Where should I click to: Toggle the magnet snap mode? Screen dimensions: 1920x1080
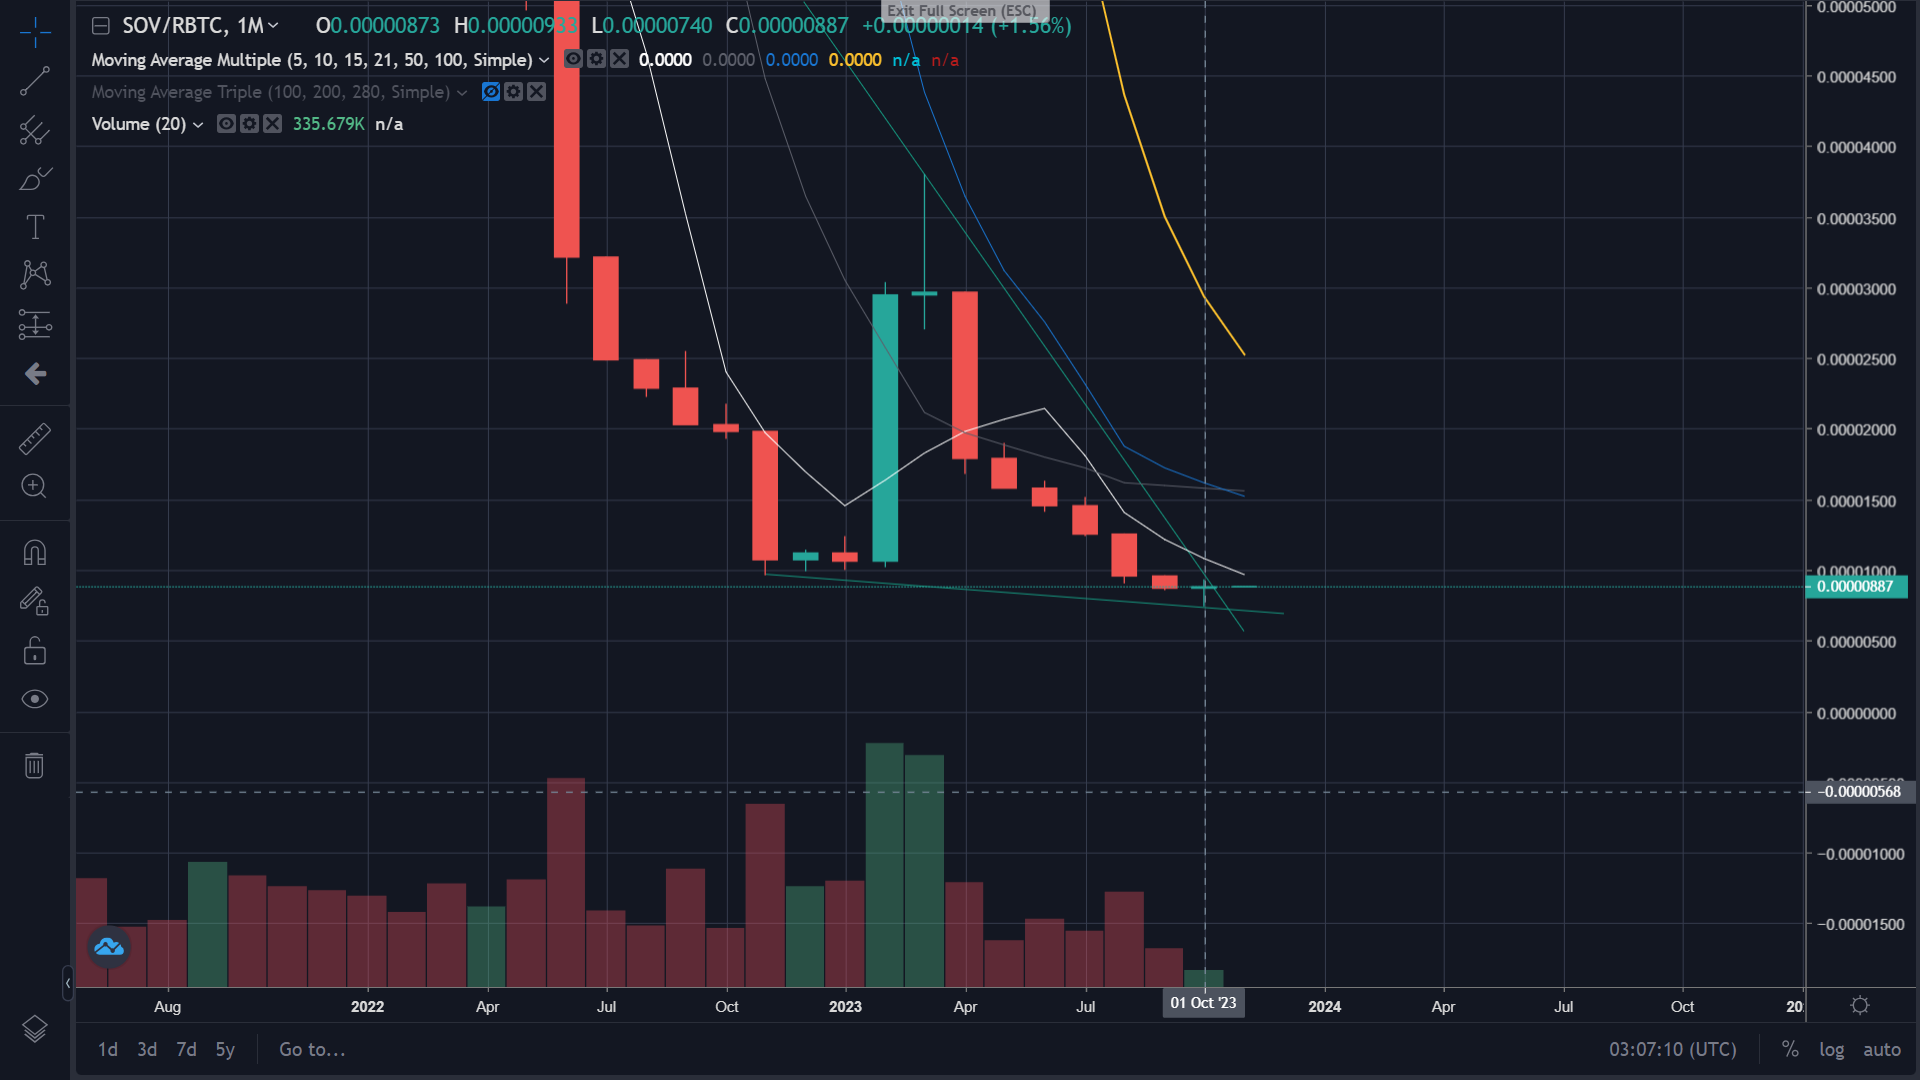[35, 552]
